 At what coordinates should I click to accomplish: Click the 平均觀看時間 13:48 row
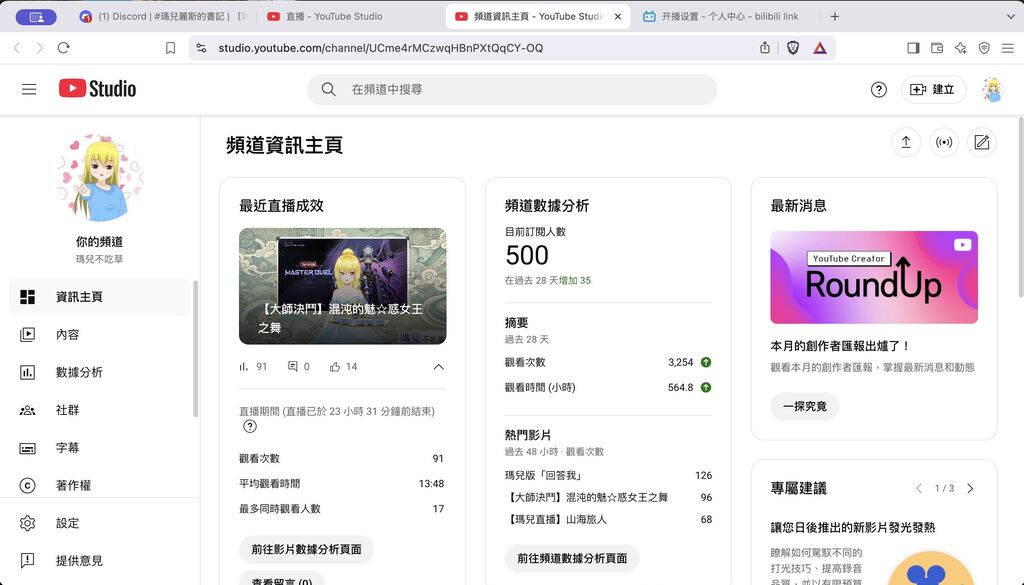tap(342, 484)
